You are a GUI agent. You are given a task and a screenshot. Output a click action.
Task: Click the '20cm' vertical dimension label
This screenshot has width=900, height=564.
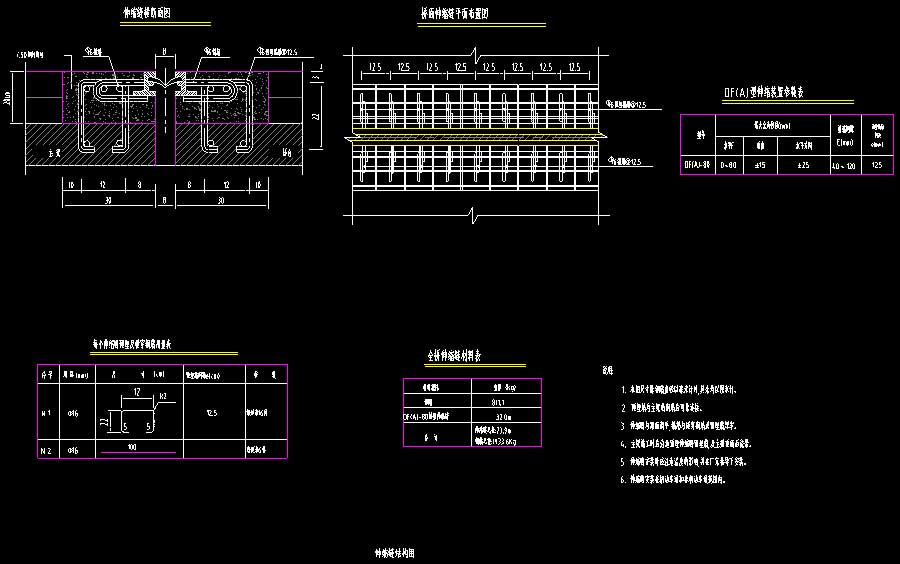pyautogui.click(x=7, y=97)
